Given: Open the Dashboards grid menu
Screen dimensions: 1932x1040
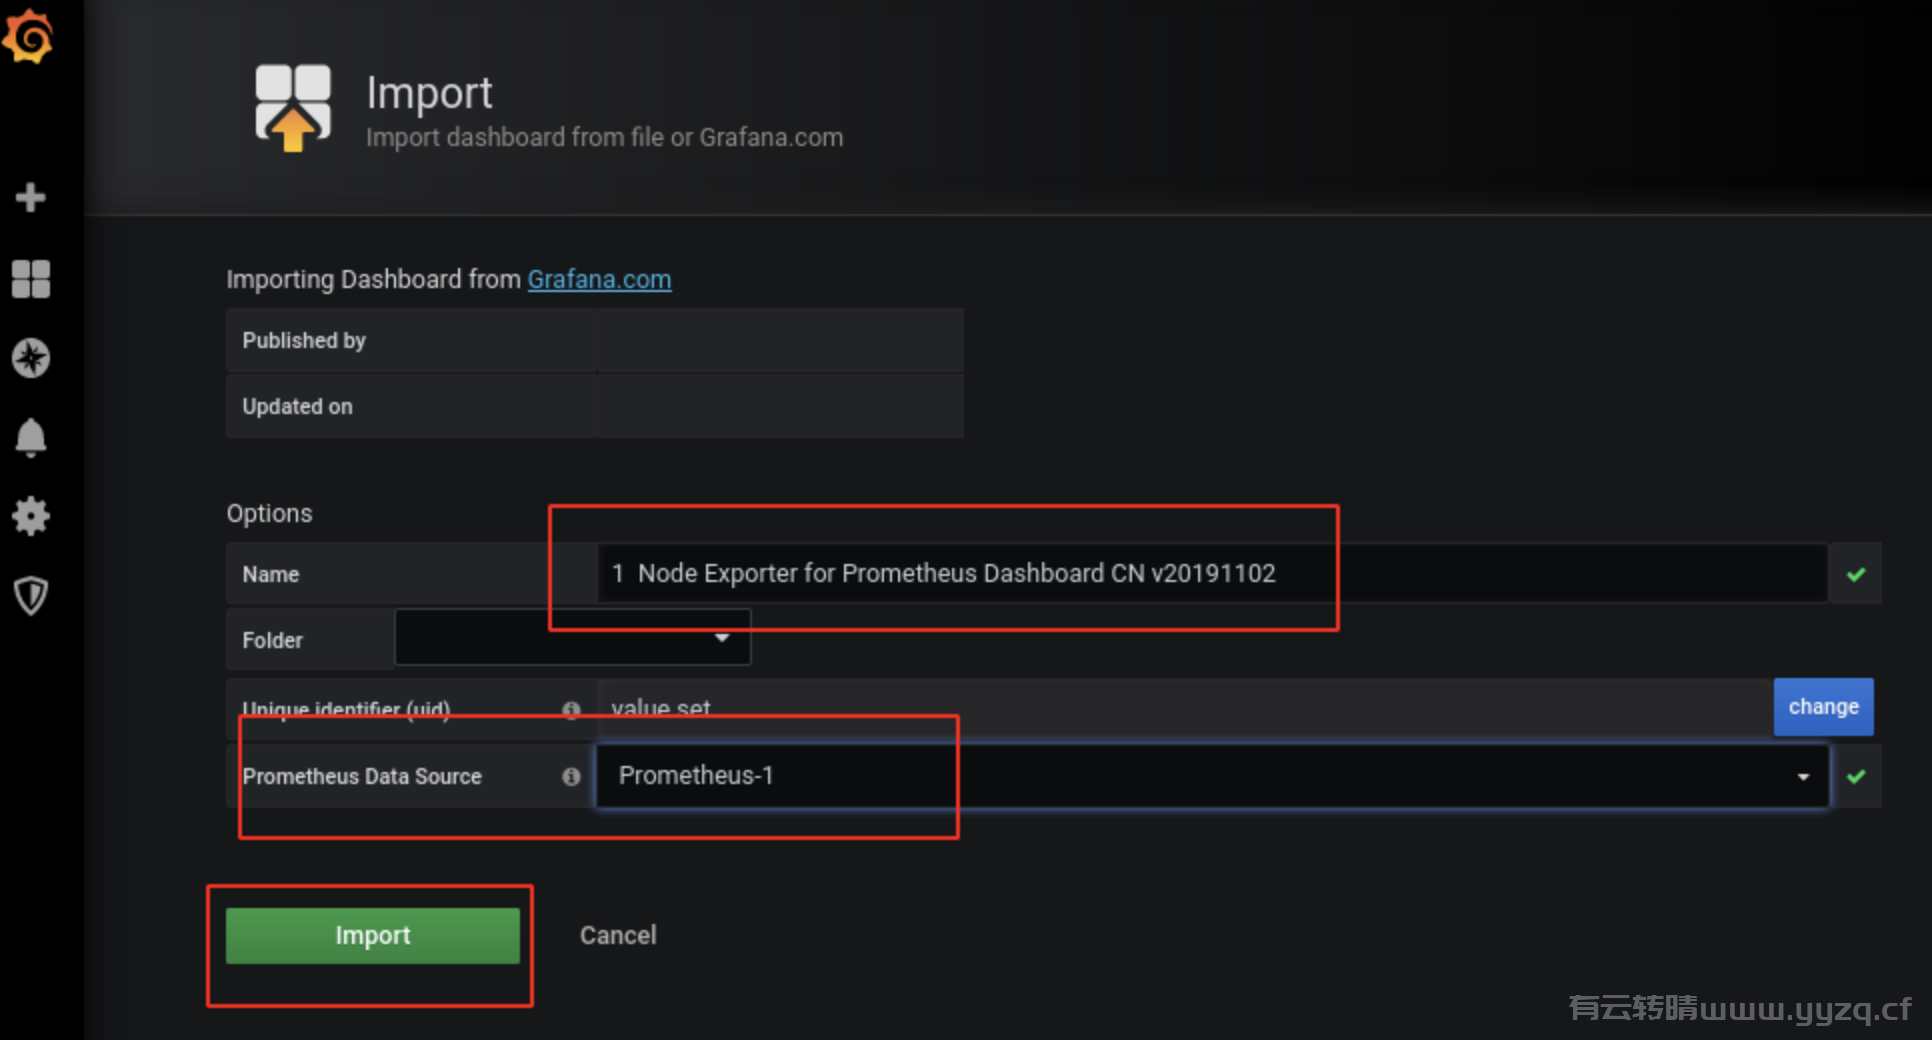Looking at the screenshot, I should (x=31, y=278).
